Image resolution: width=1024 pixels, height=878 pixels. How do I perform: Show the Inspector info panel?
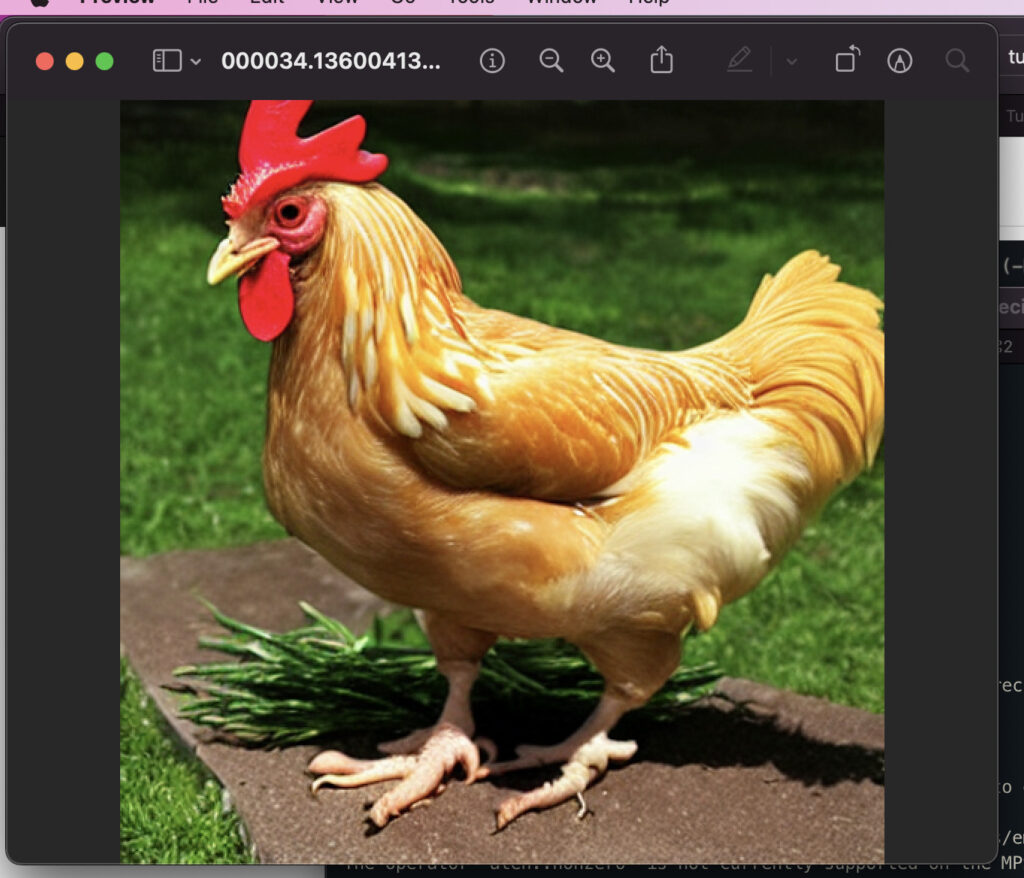click(x=492, y=61)
